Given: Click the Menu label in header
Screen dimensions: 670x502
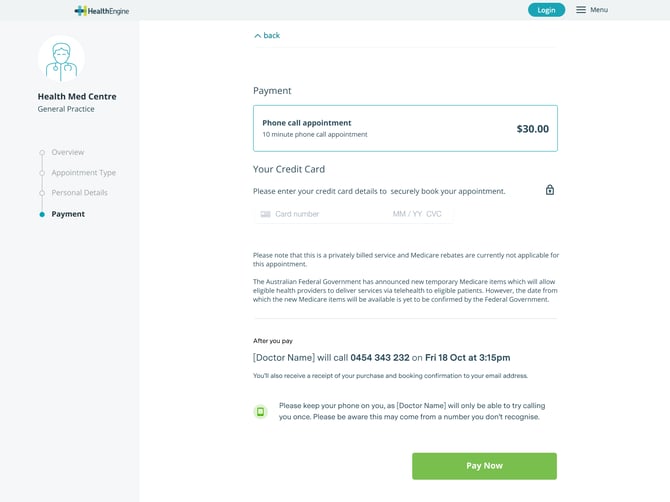Looking at the screenshot, I should pyautogui.click(x=599, y=10).
